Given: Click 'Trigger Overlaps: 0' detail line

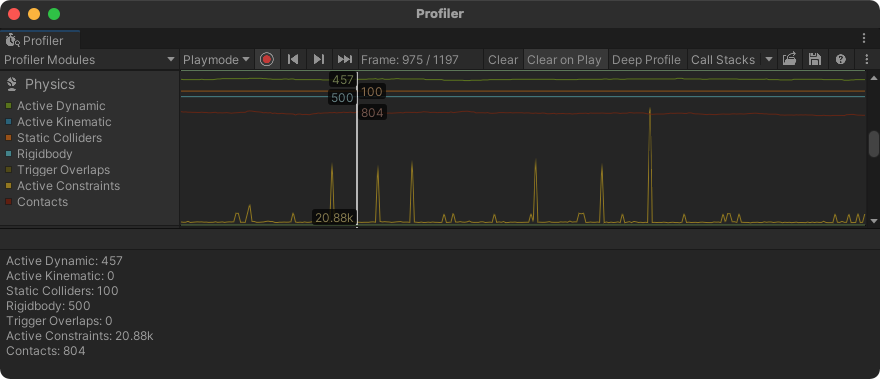Looking at the screenshot, I should click(x=59, y=321).
